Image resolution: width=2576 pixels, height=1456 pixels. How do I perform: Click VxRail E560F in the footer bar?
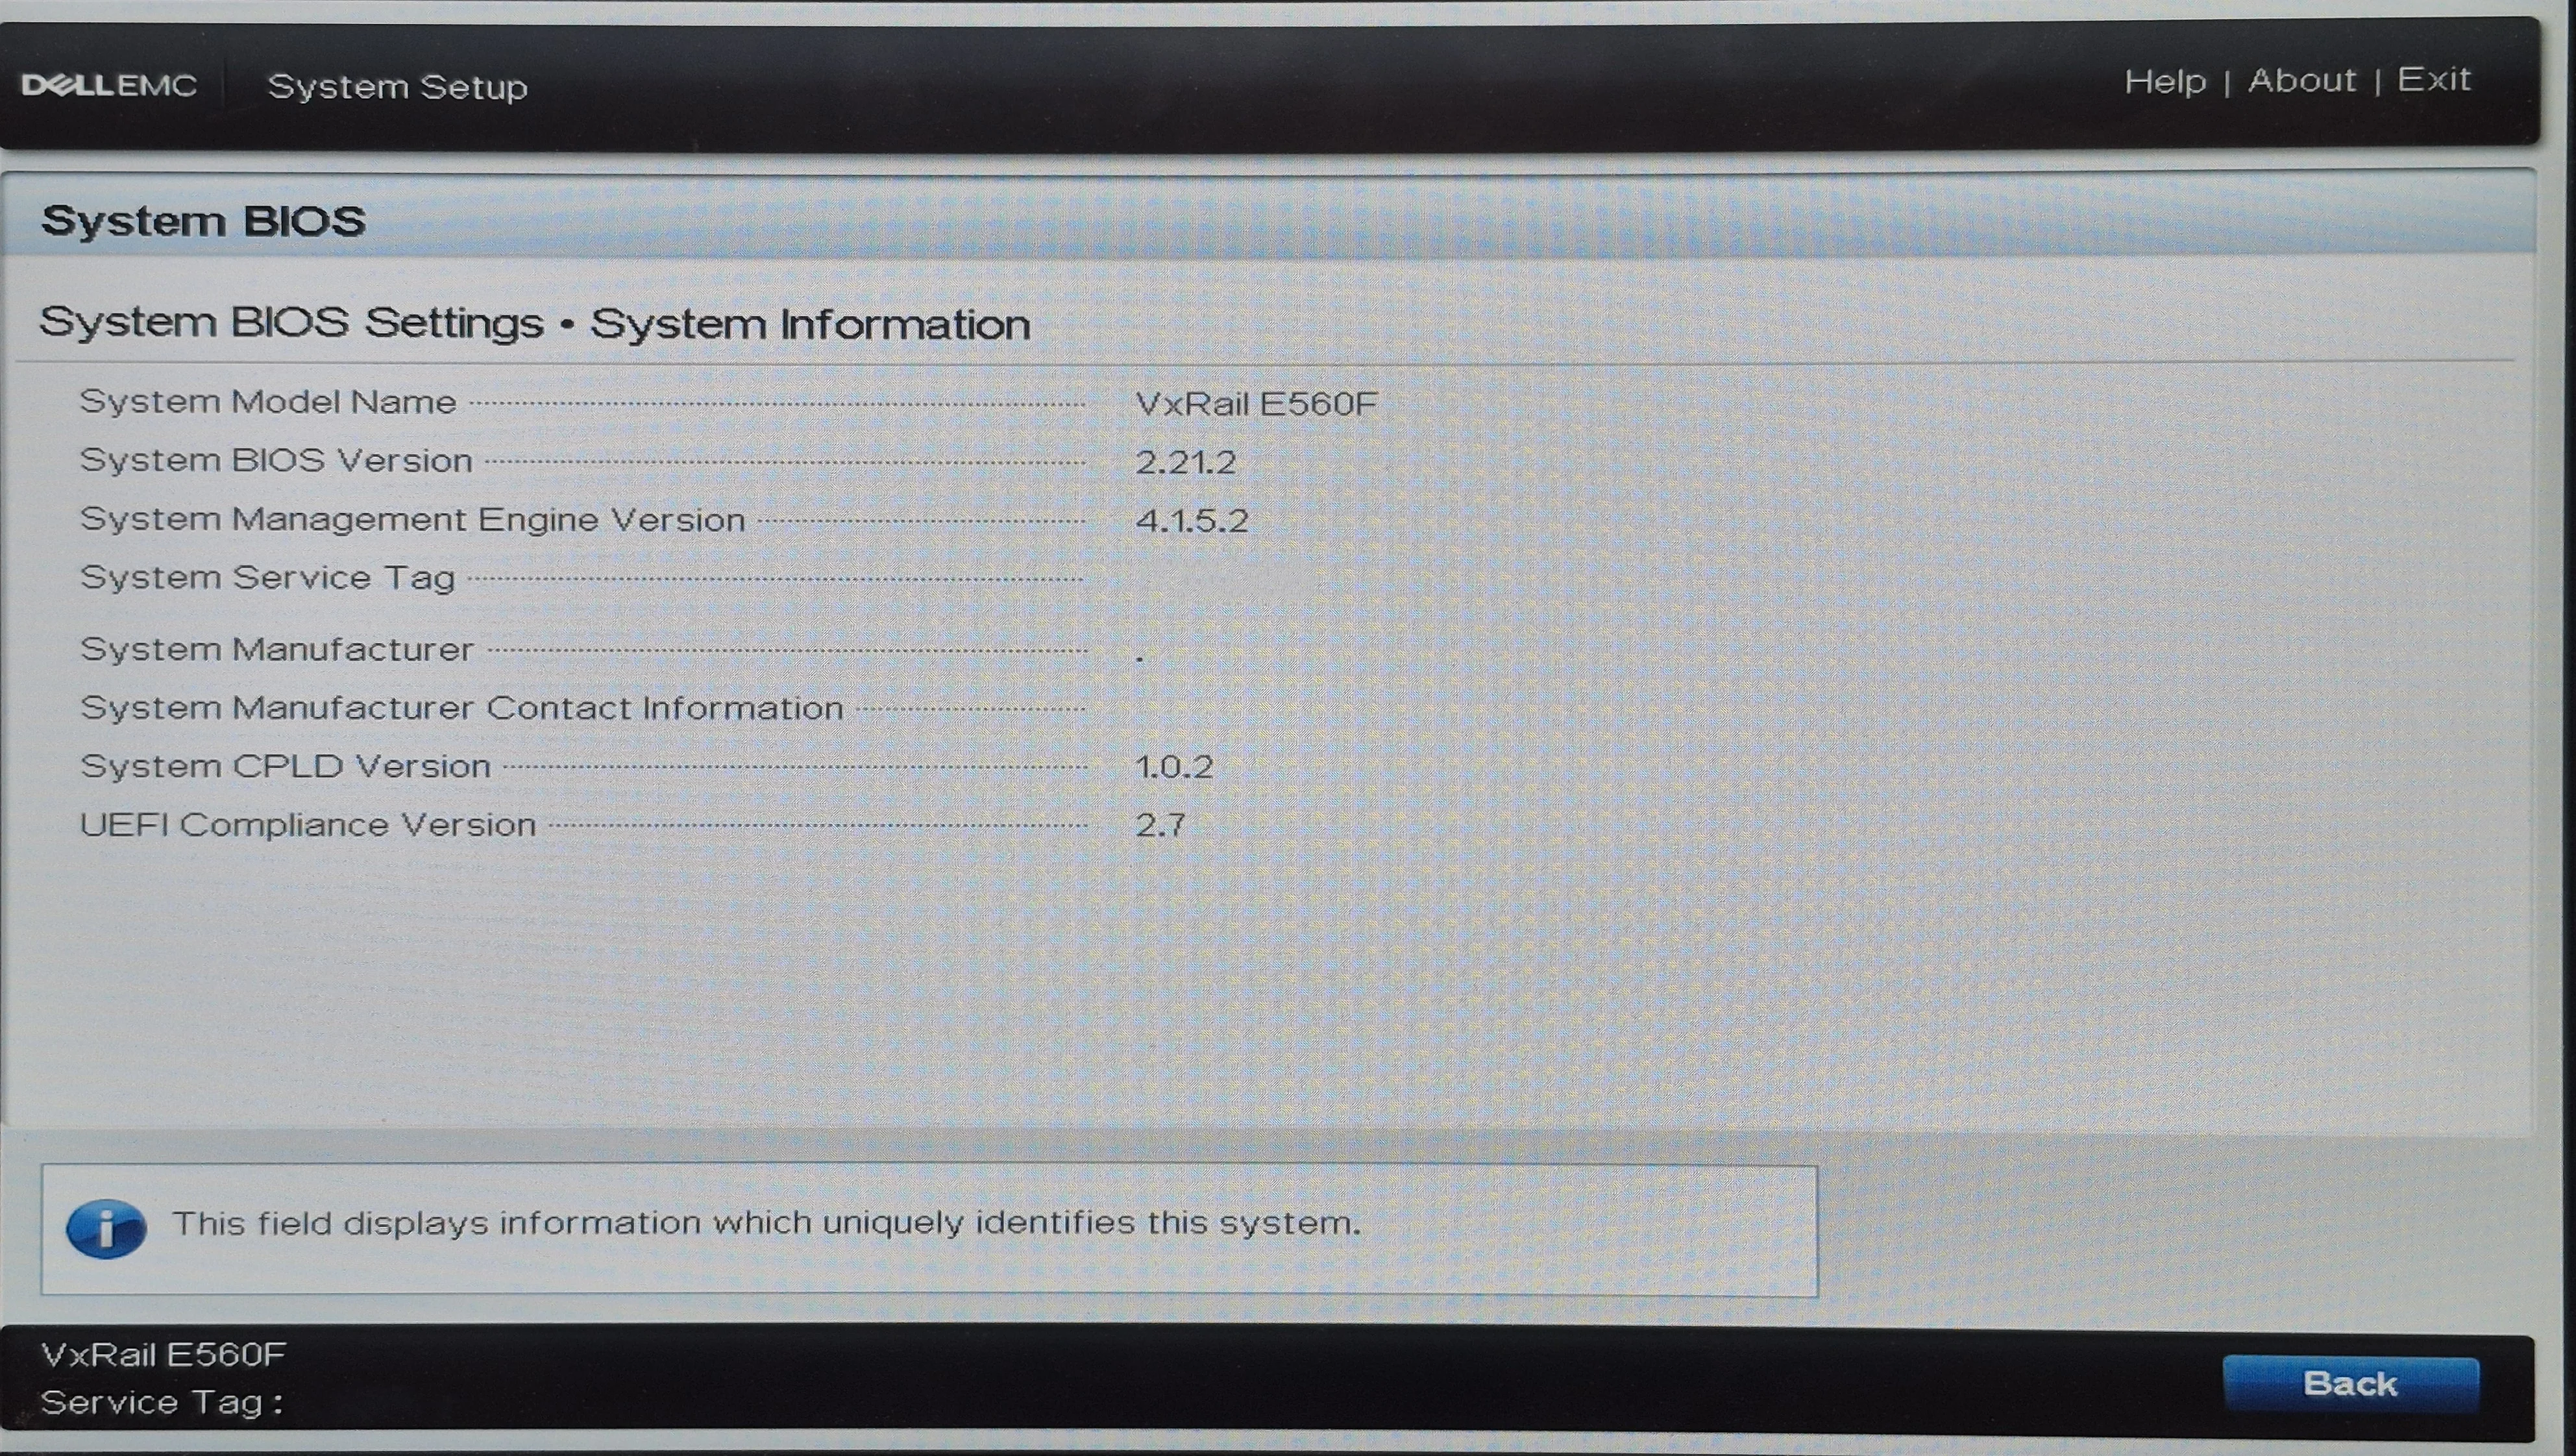[163, 1355]
